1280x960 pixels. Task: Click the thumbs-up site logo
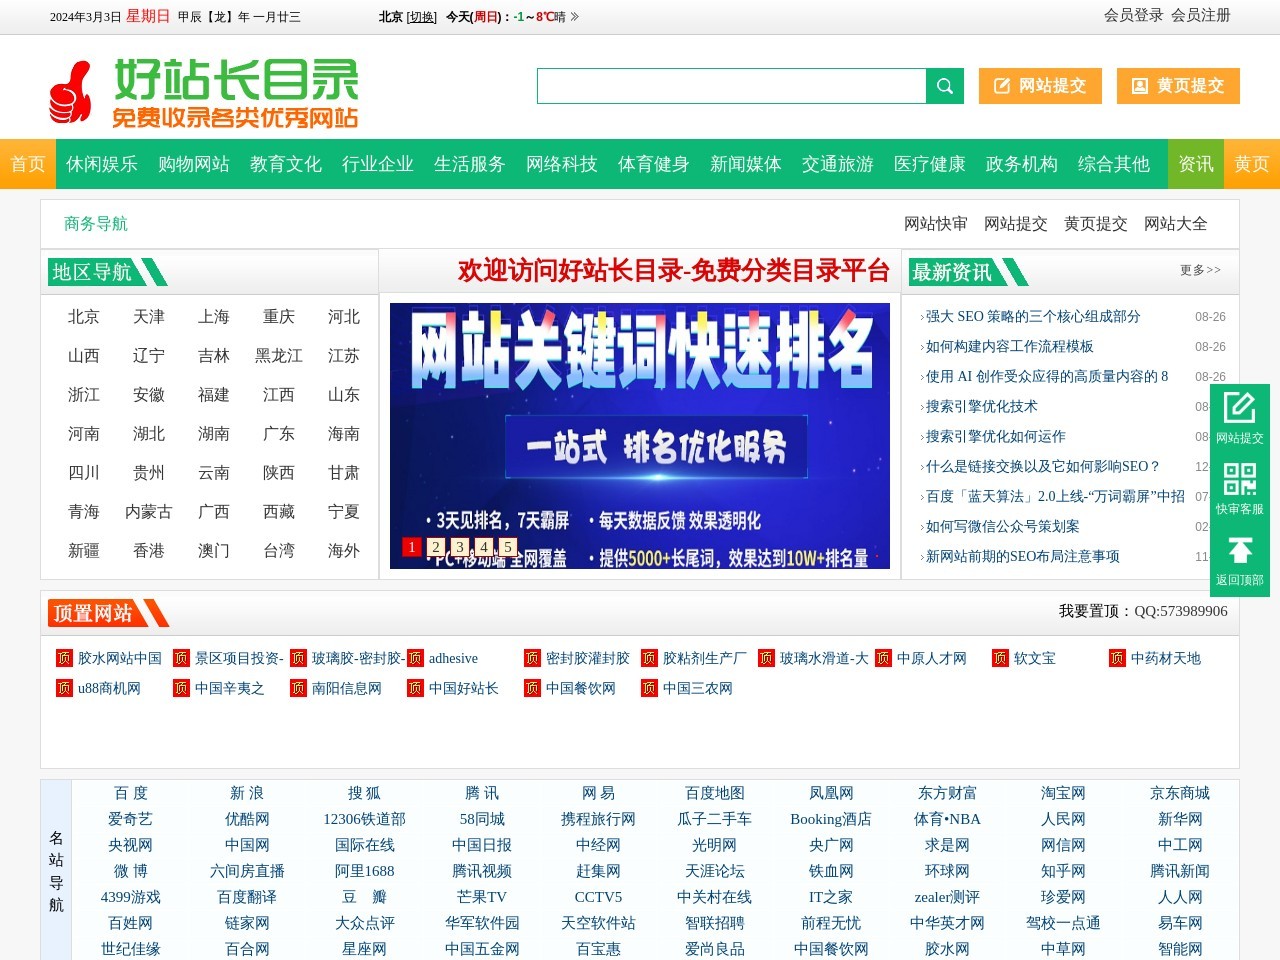pos(70,92)
